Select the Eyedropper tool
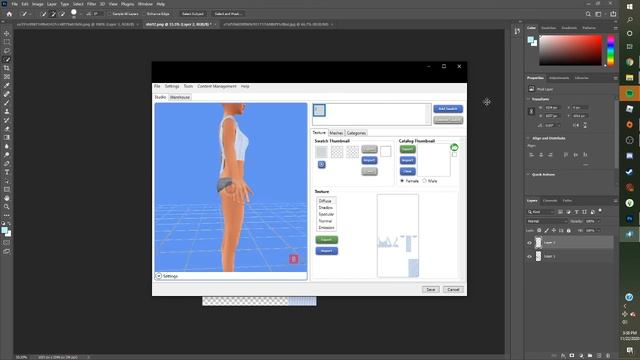 point(7,85)
